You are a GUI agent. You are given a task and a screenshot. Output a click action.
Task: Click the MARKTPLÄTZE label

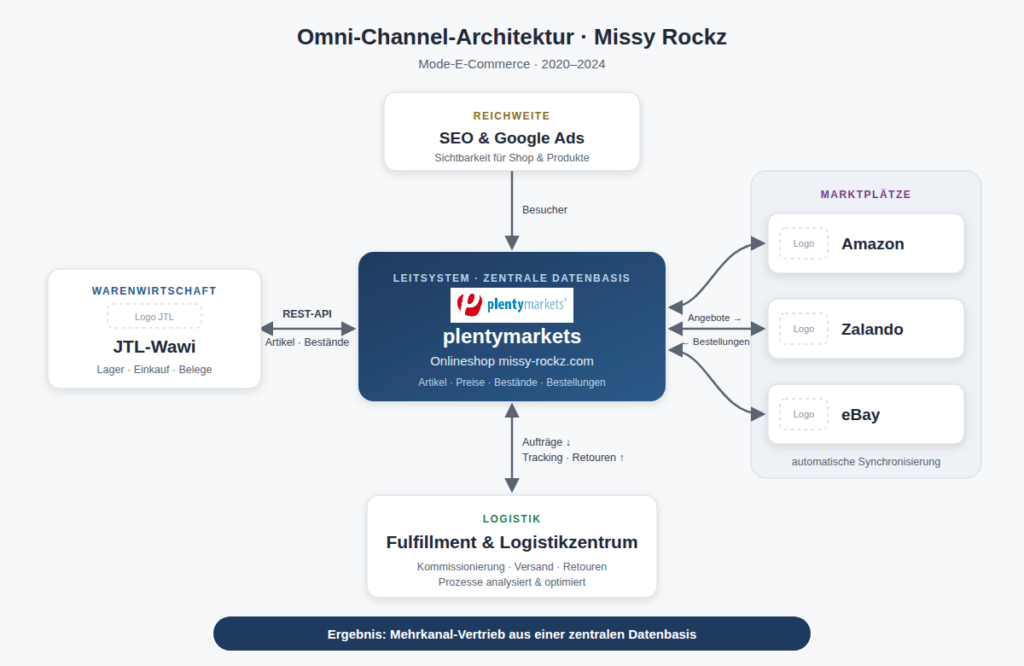[865, 194]
